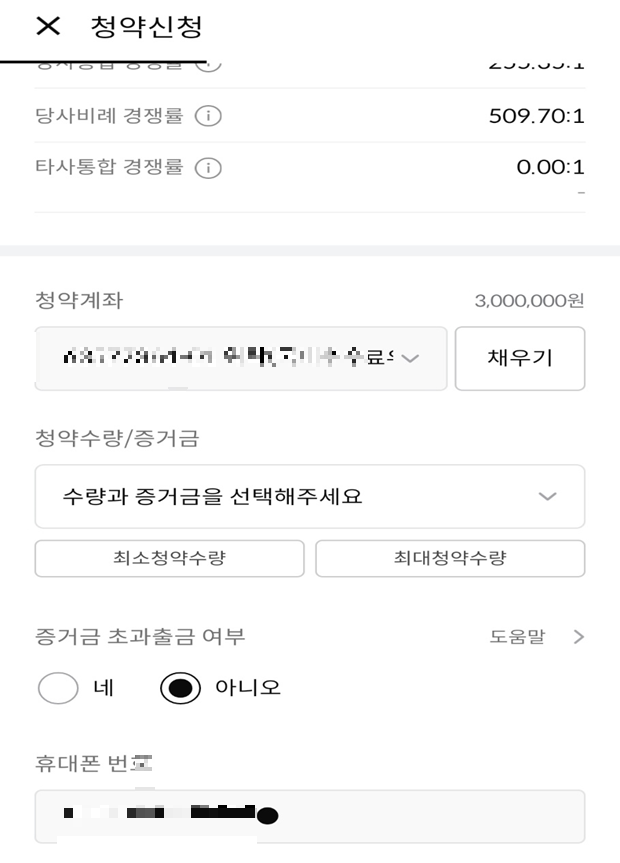Click the 최대청약수량 button
The height and width of the screenshot is (863, 620).
pyautogui.click(x=450, y=558)
